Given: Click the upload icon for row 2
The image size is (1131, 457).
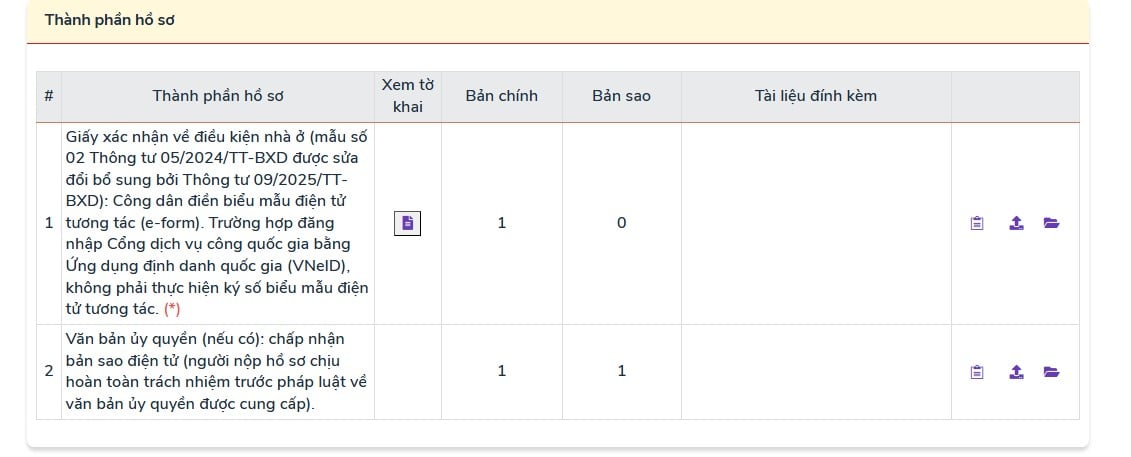Looking at the screenshot, I should [1016, 372].
